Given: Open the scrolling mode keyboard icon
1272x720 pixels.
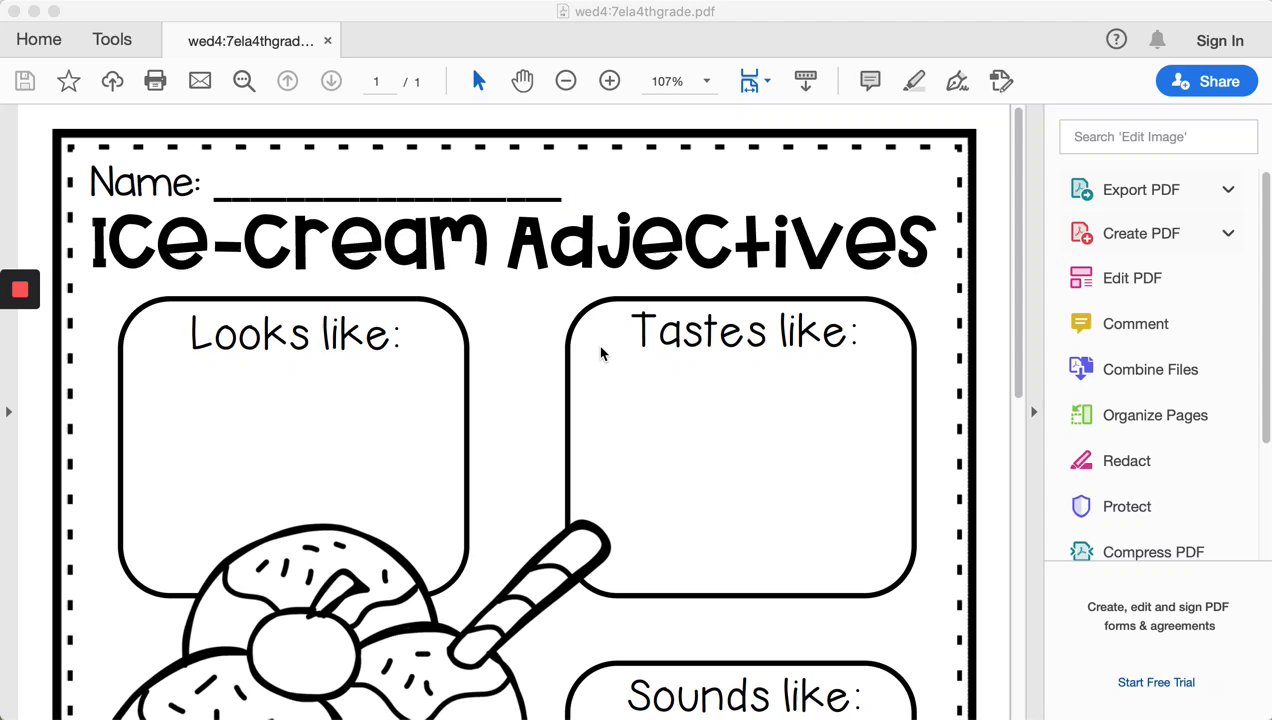Looking at the screenshot, I should (805, 81).
